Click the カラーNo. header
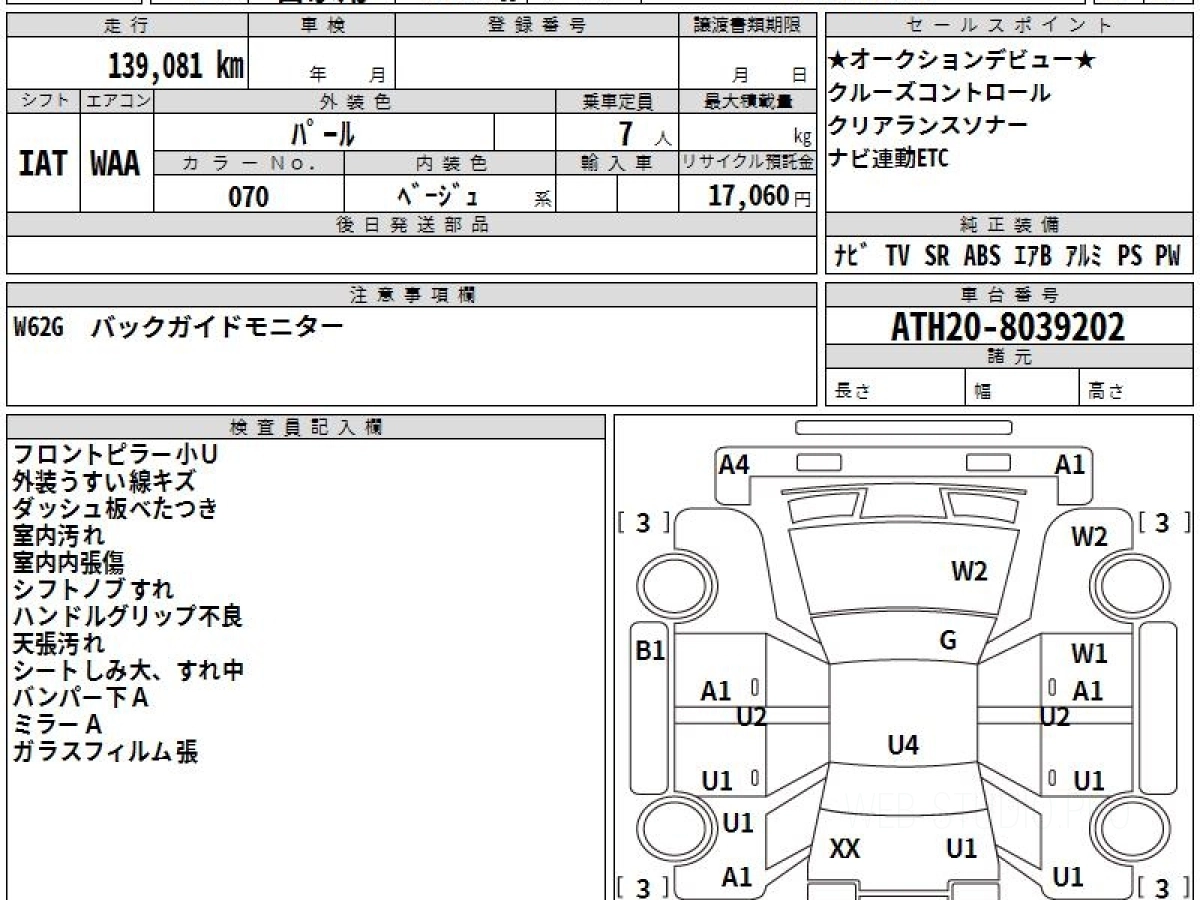This screenshot has height=900, width=1200. coord(249,163)
